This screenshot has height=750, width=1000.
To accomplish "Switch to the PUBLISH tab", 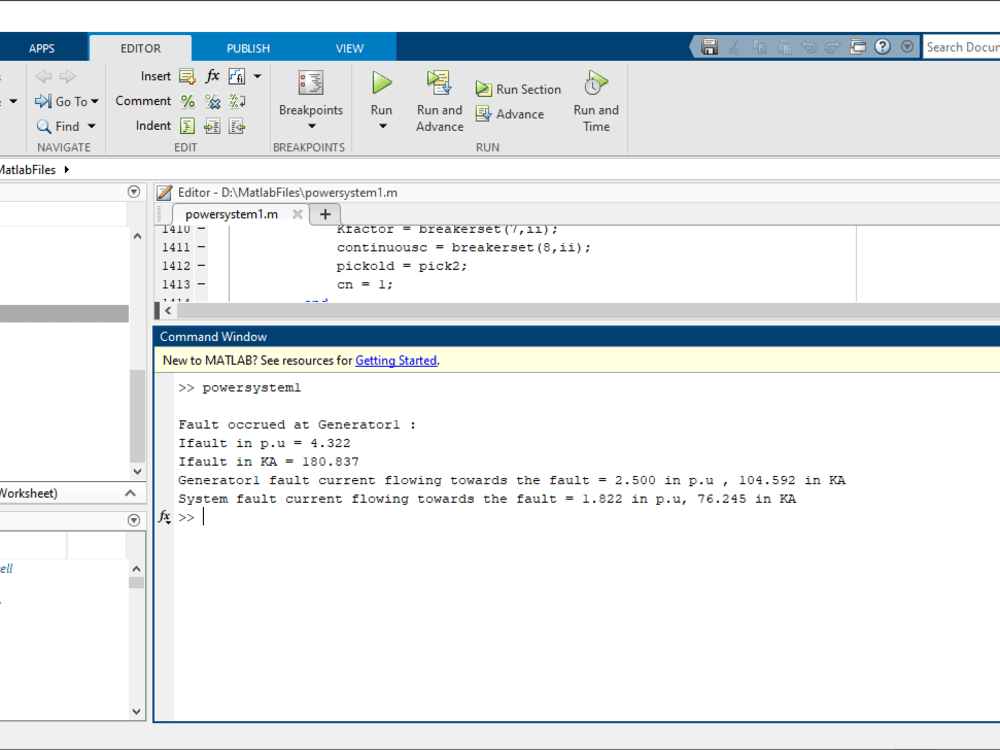I will tap(248, 48).
